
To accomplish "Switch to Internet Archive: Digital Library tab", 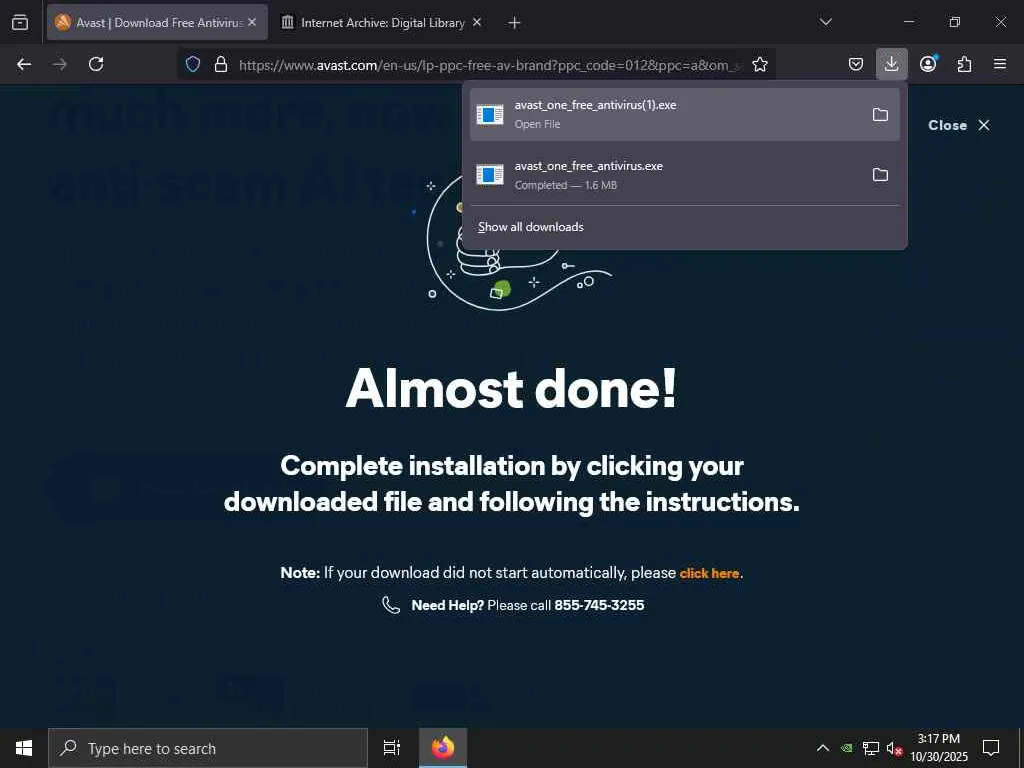I will (x=382, y=22).
